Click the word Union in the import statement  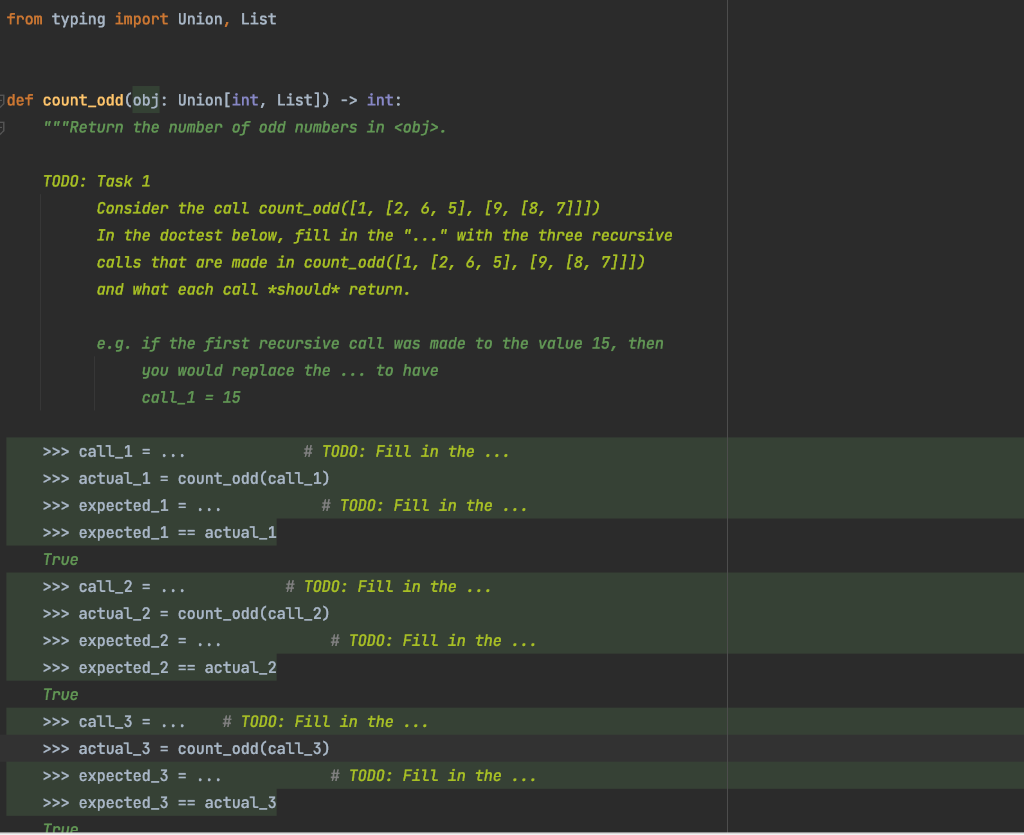[196, 18]
